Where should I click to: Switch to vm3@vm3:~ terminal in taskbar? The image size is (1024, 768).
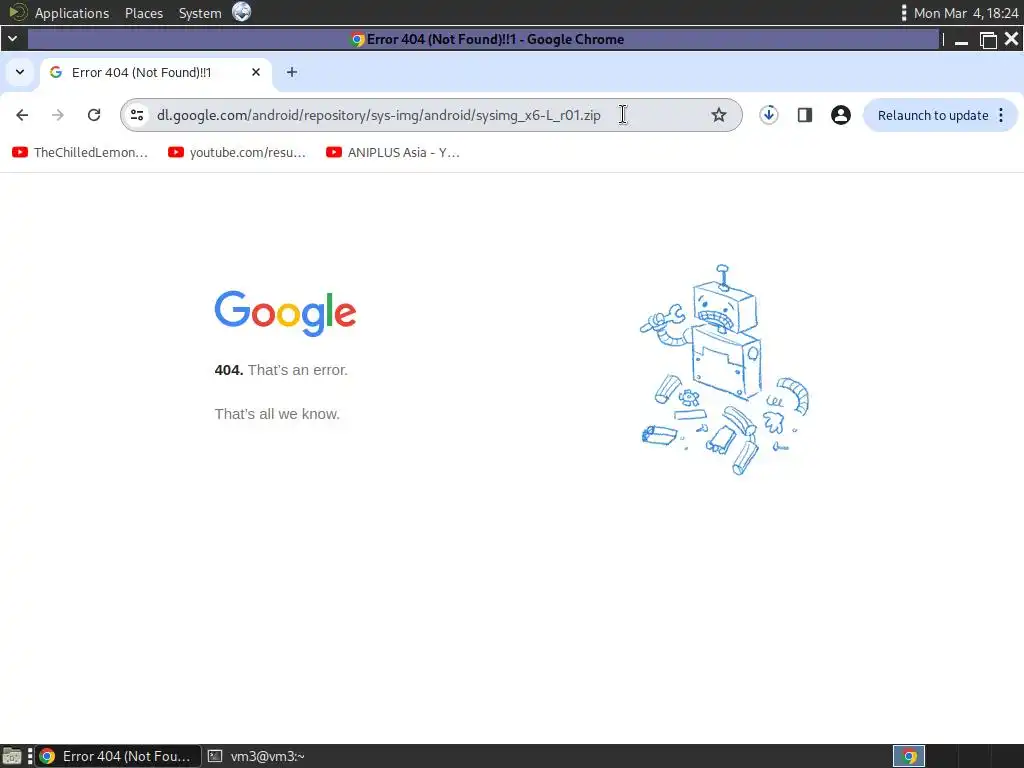tap(256, 756)
